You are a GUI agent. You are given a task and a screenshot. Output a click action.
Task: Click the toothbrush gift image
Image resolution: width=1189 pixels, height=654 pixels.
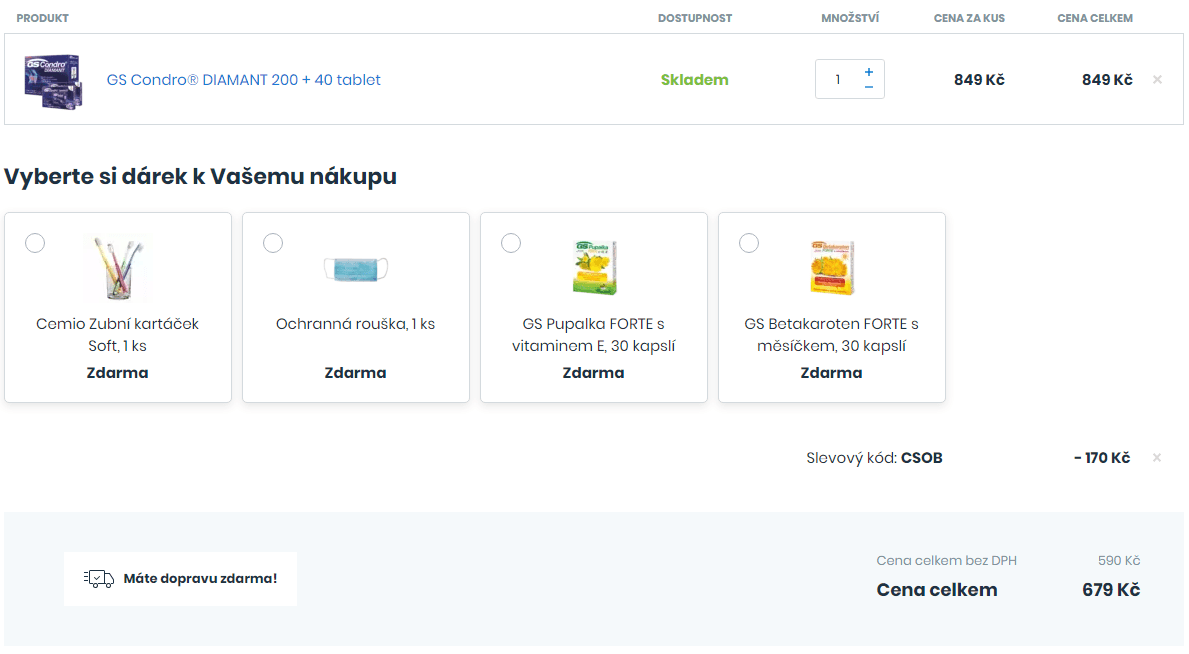coord(118,268)
